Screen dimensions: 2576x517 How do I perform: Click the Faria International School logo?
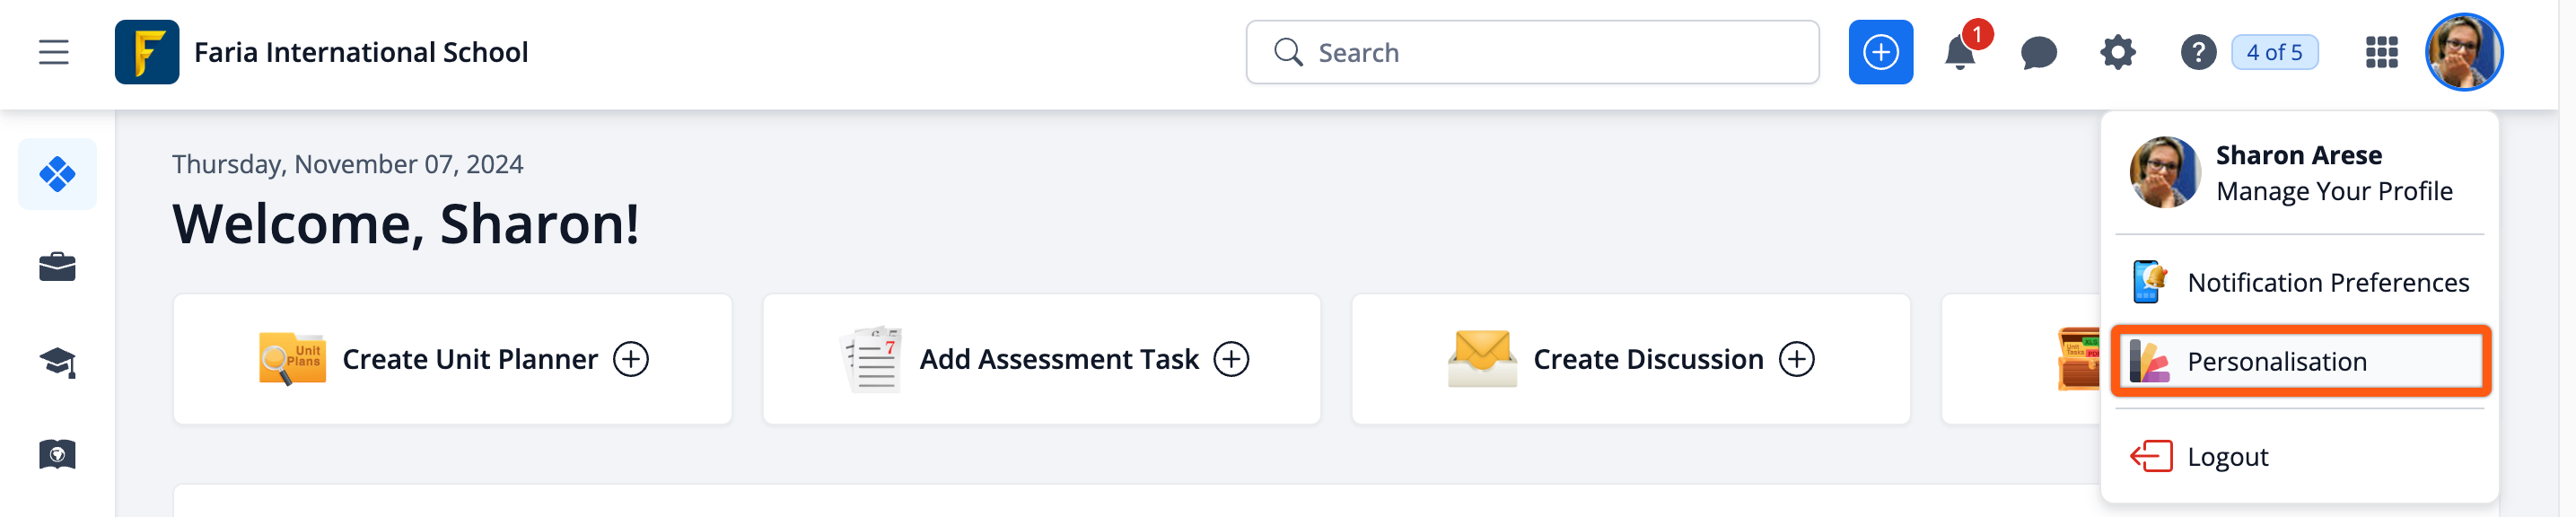[146, 52]
